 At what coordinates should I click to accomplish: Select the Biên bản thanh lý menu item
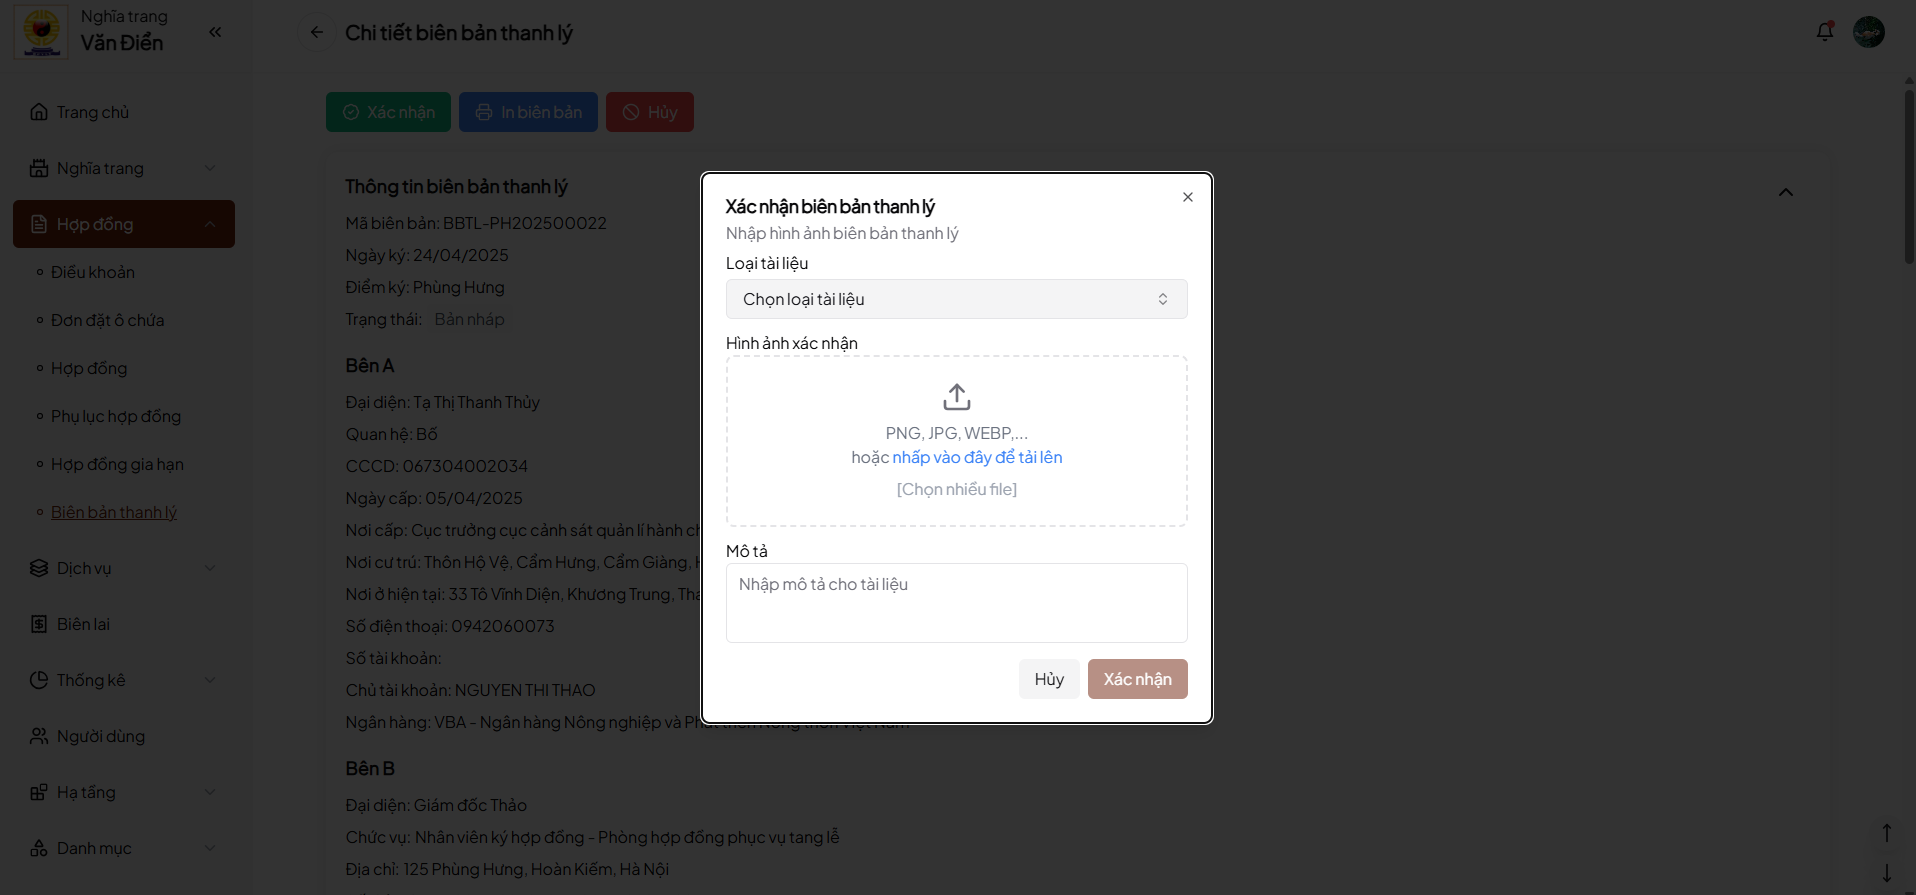[114, 512]
